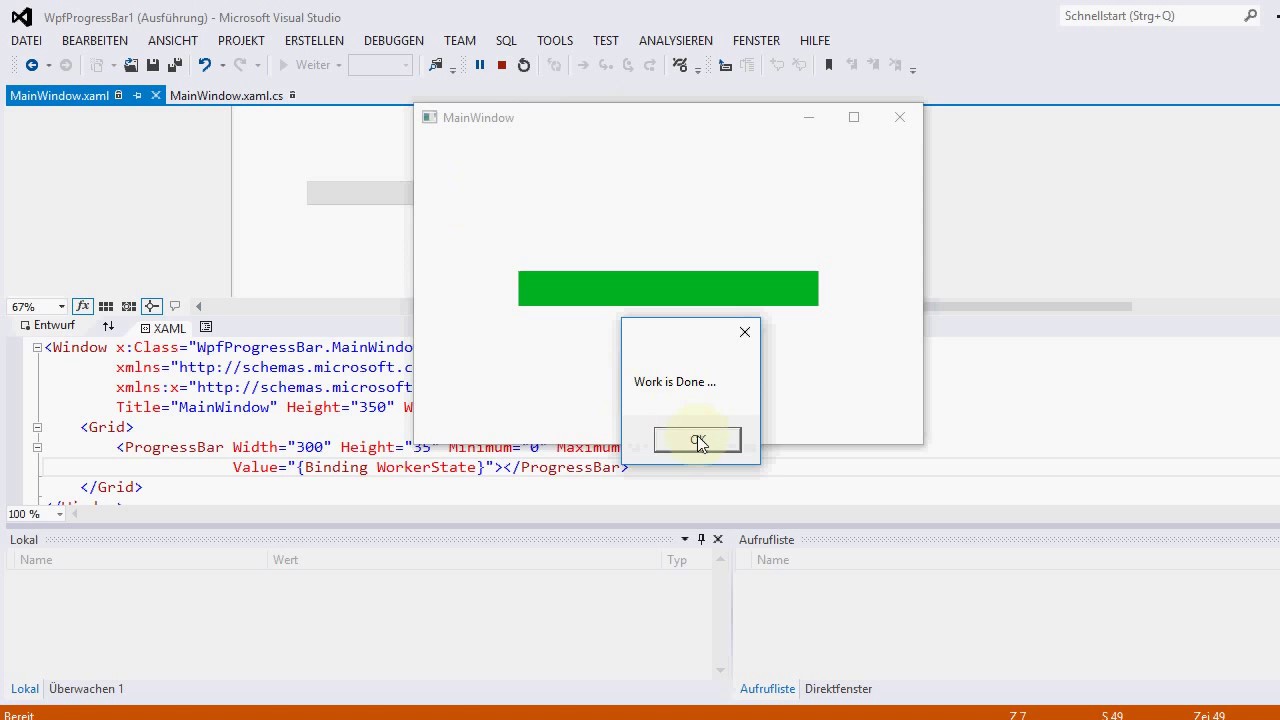Close the Lokal panel
Screen dimensions: 1280x720
point(717,540)
